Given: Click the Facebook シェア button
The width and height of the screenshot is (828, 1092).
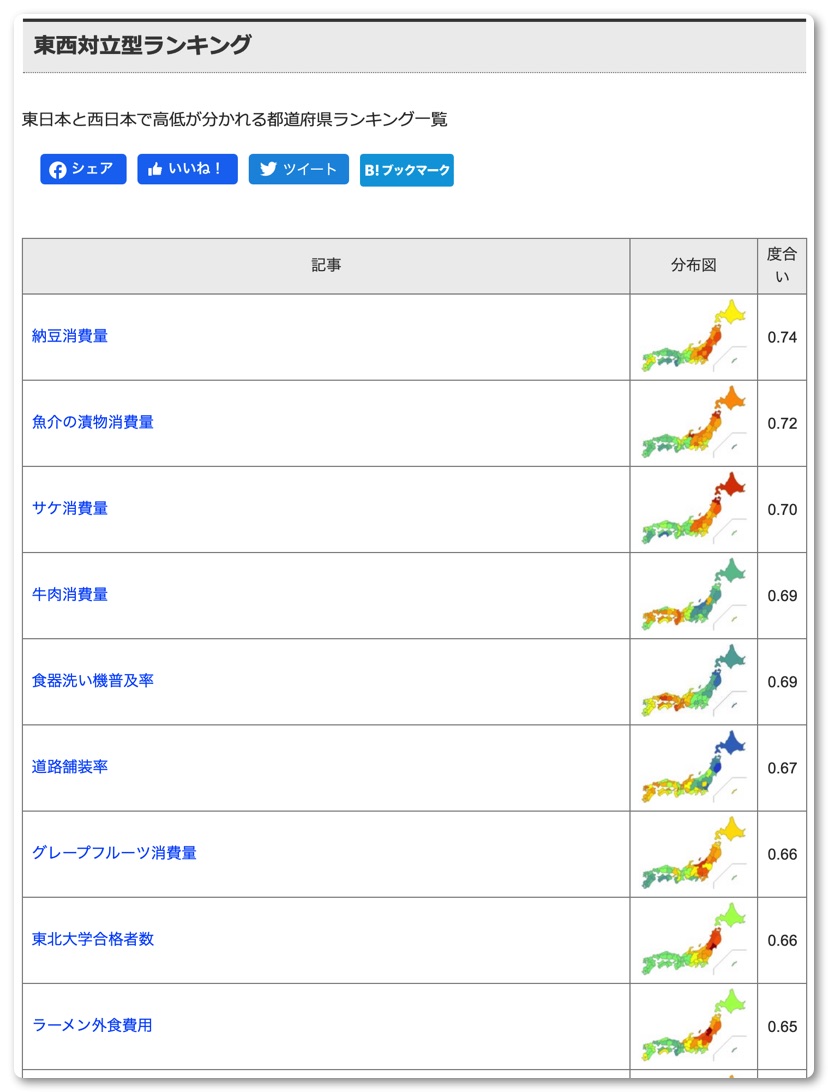Looking at the screenshot, I should click(x=83, y=169).
